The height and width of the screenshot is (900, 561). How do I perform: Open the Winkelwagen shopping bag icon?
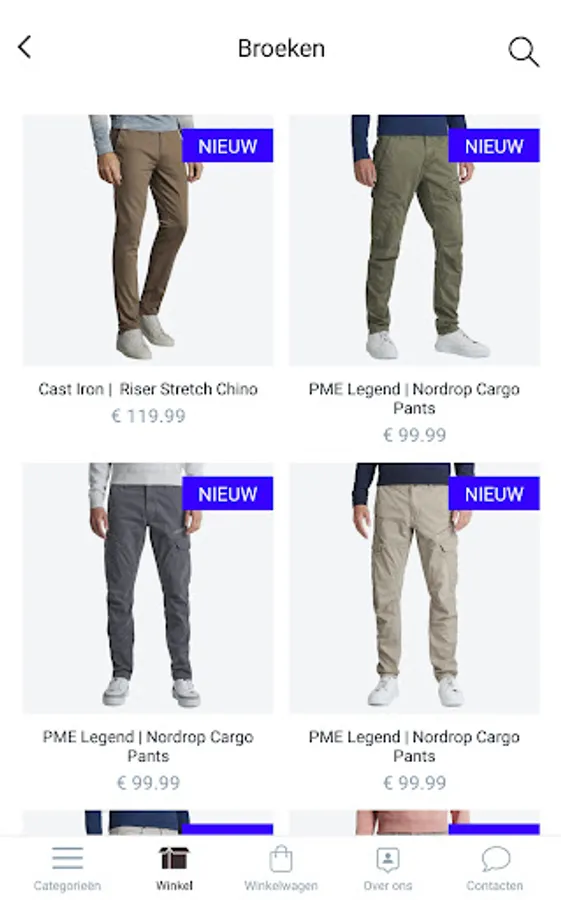coord(281,859)
